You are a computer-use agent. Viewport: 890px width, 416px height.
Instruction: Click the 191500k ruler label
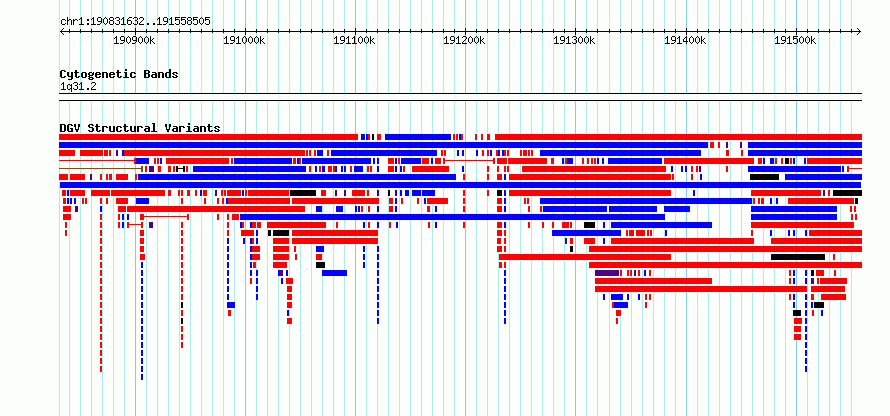pos(796,40)
